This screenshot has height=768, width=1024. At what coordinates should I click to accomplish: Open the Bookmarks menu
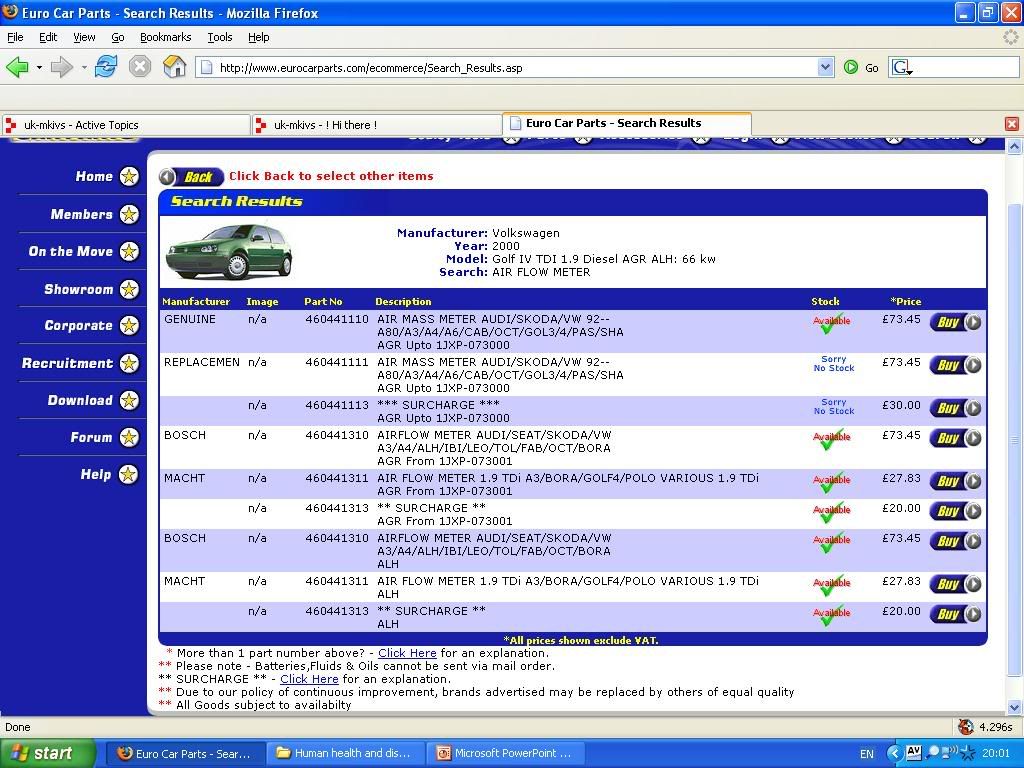166,37
